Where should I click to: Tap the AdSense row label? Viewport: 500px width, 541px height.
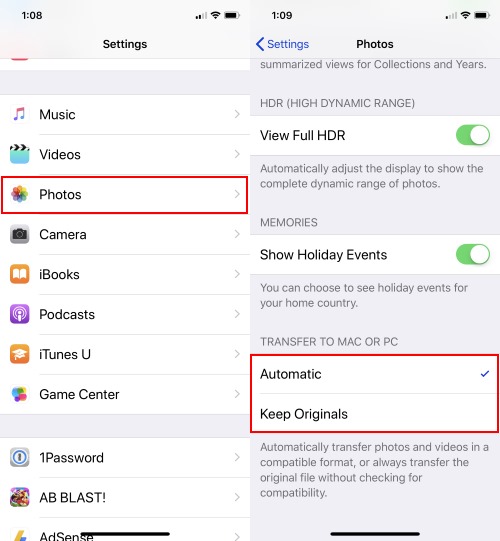66,536
